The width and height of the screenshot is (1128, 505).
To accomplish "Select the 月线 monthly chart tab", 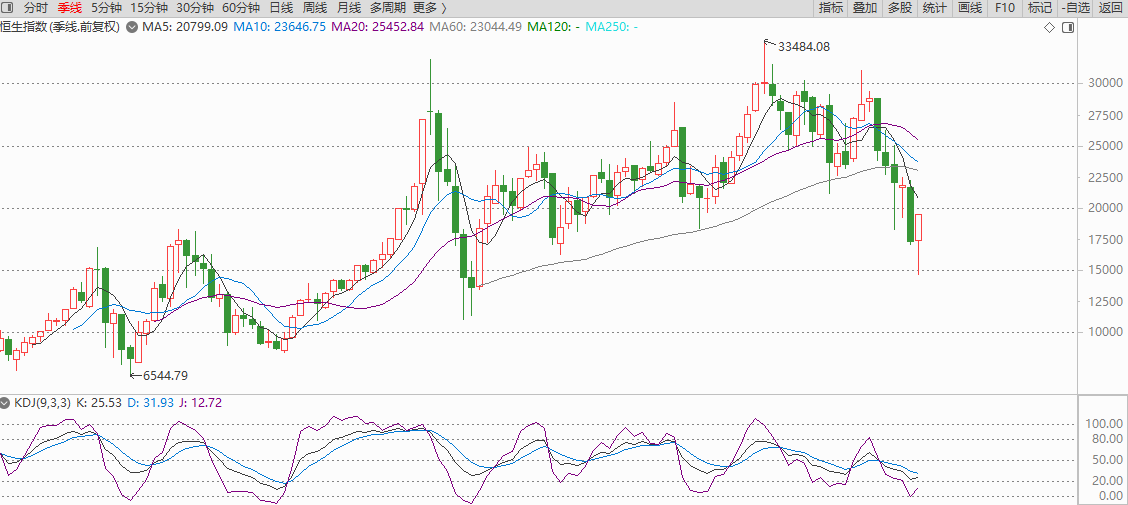I will point(349,8).
